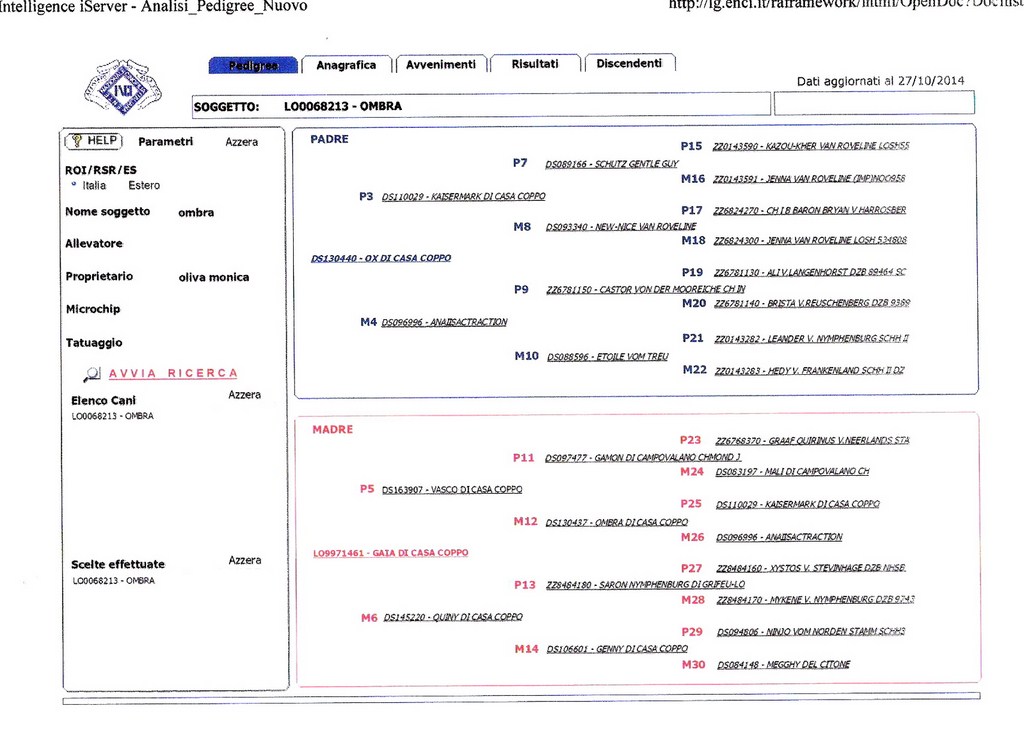Select LO0068213 - OMBRA under Elenco Cani
Viewport: 1024px width, 740px height.
coord(112,415)
